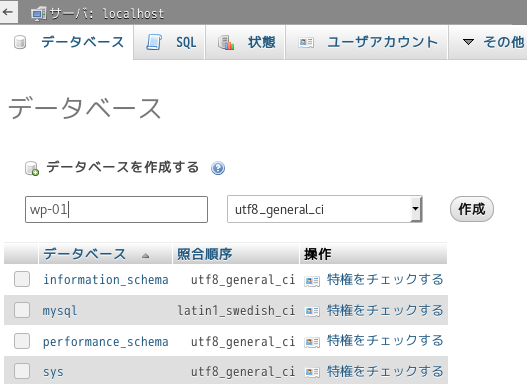Check privileges link for information_schema
The image size is (527, 384).
tap(385, 280)
